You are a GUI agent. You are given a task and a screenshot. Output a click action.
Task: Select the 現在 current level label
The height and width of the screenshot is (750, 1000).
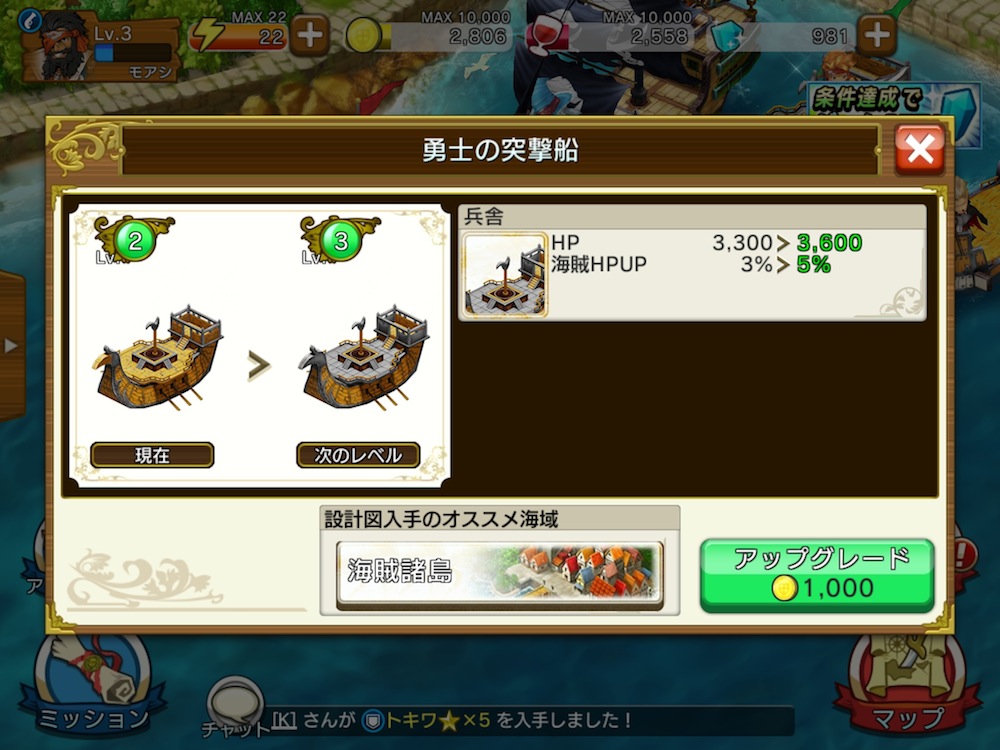point(152,455)
